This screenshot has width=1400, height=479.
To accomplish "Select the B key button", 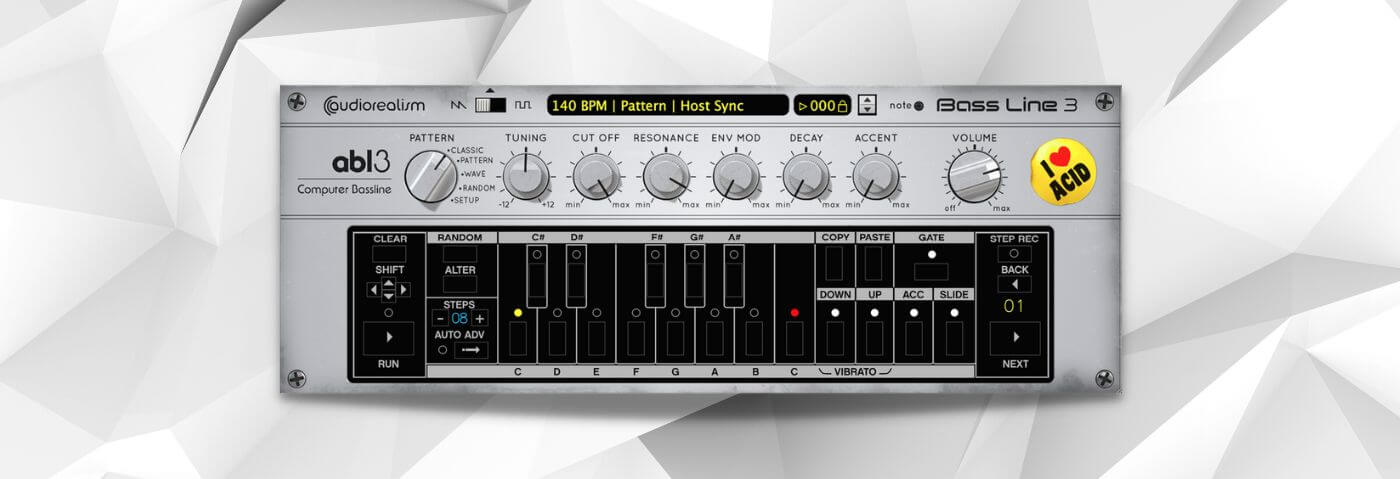I will click(x=755, y=338).
